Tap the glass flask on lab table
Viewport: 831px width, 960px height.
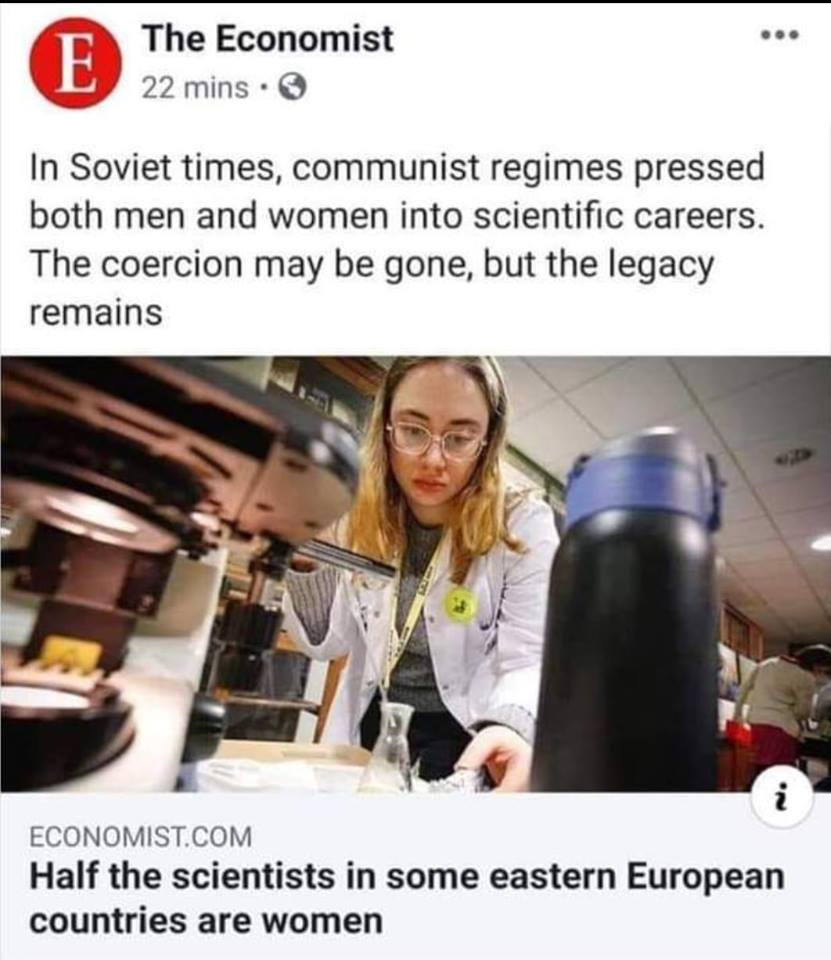392,747
